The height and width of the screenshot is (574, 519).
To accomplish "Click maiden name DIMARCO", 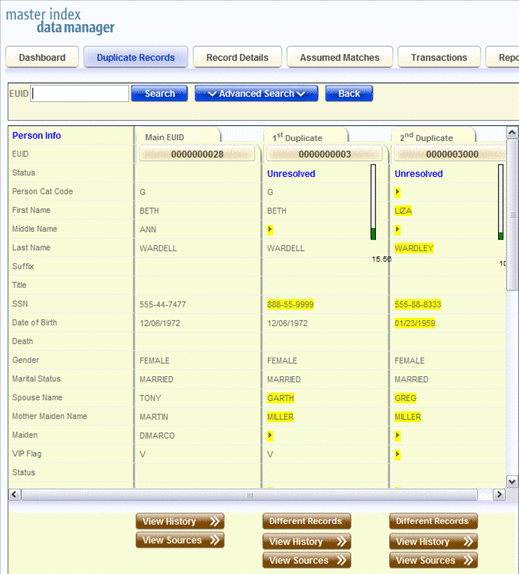I will click(157, 436).
